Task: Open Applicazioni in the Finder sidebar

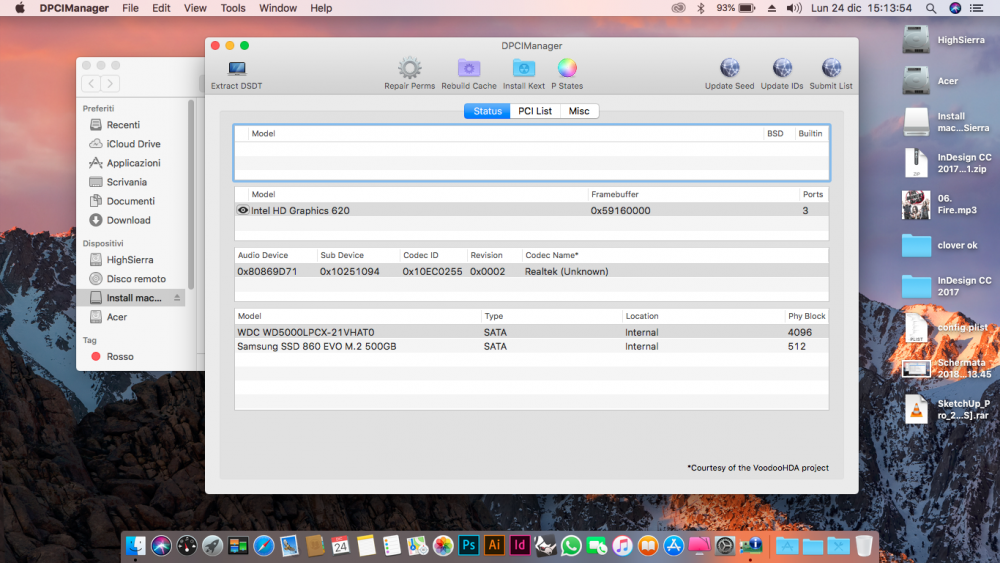Action: tap(134, 163)
